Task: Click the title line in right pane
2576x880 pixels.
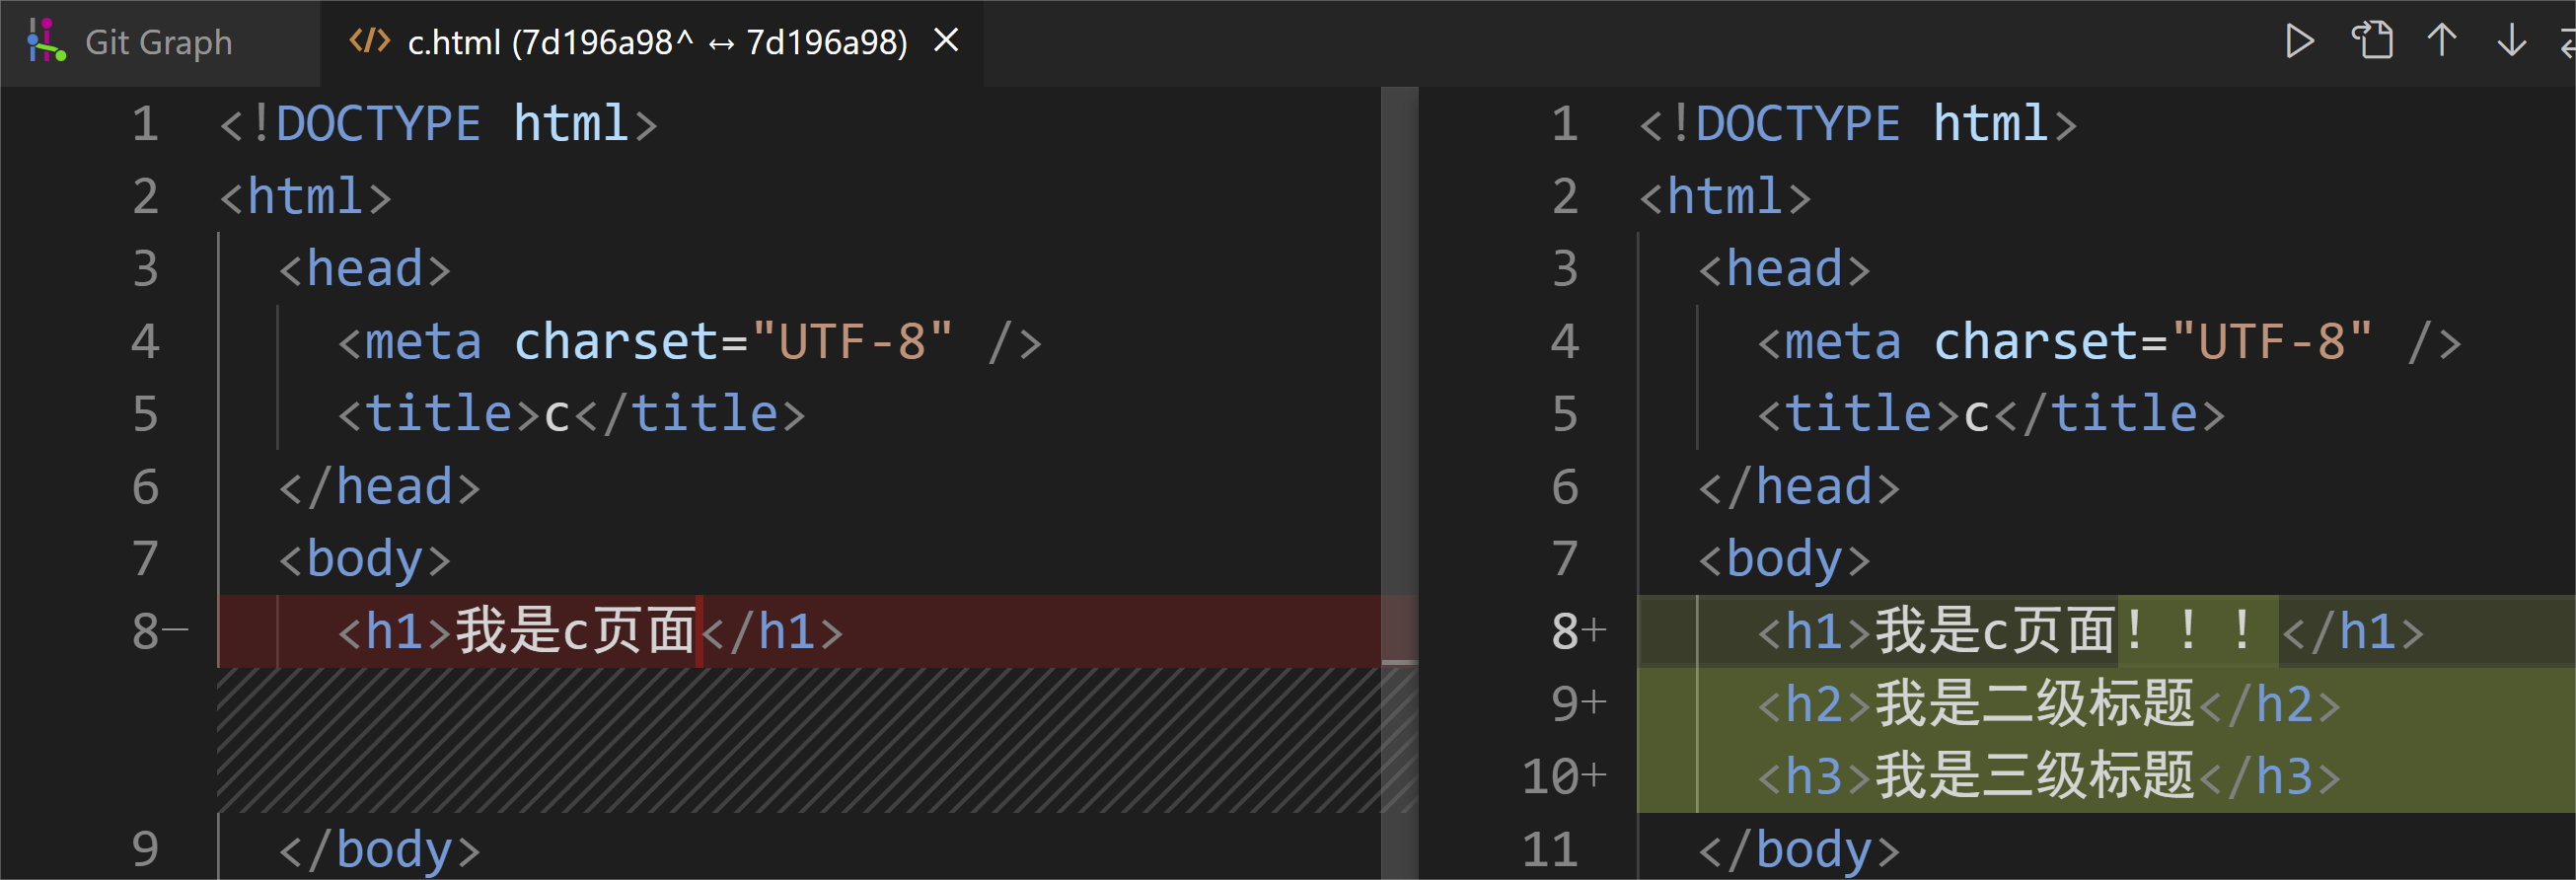Action: click(x=1992, y=414)
